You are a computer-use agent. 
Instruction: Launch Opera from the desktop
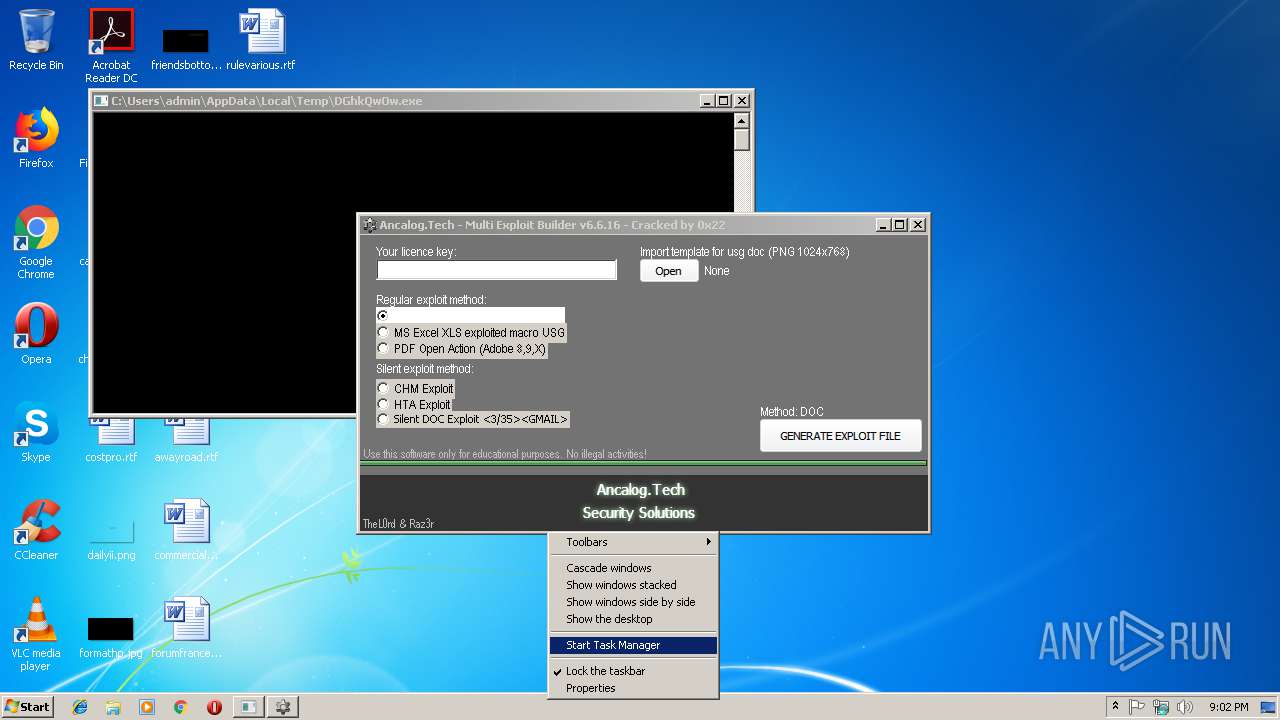(x=36, y=334)
